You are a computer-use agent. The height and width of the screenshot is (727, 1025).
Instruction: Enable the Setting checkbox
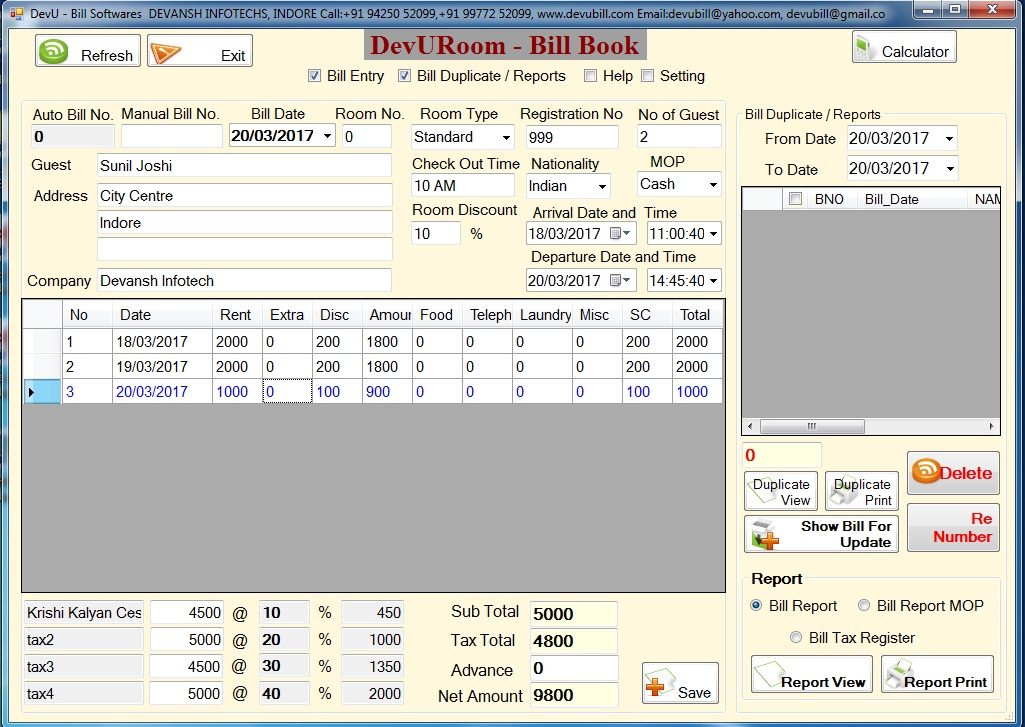pos(647,76)
